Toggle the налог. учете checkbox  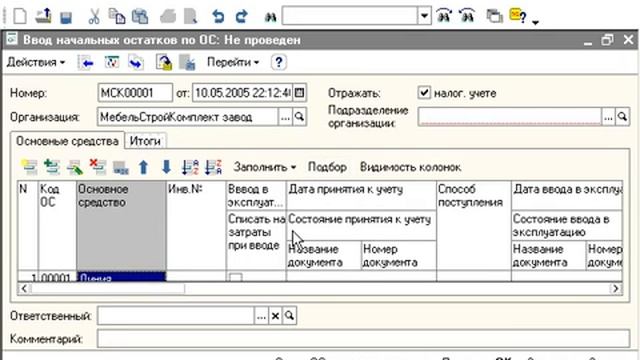pos(424,93)
